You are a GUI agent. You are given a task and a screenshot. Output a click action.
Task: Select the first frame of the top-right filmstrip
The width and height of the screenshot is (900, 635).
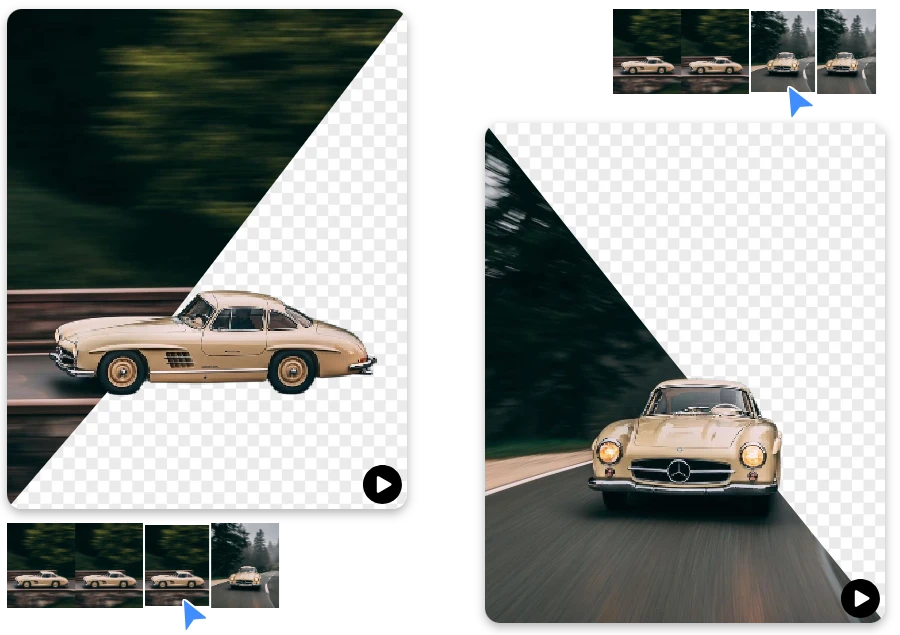tap(643, 51)
